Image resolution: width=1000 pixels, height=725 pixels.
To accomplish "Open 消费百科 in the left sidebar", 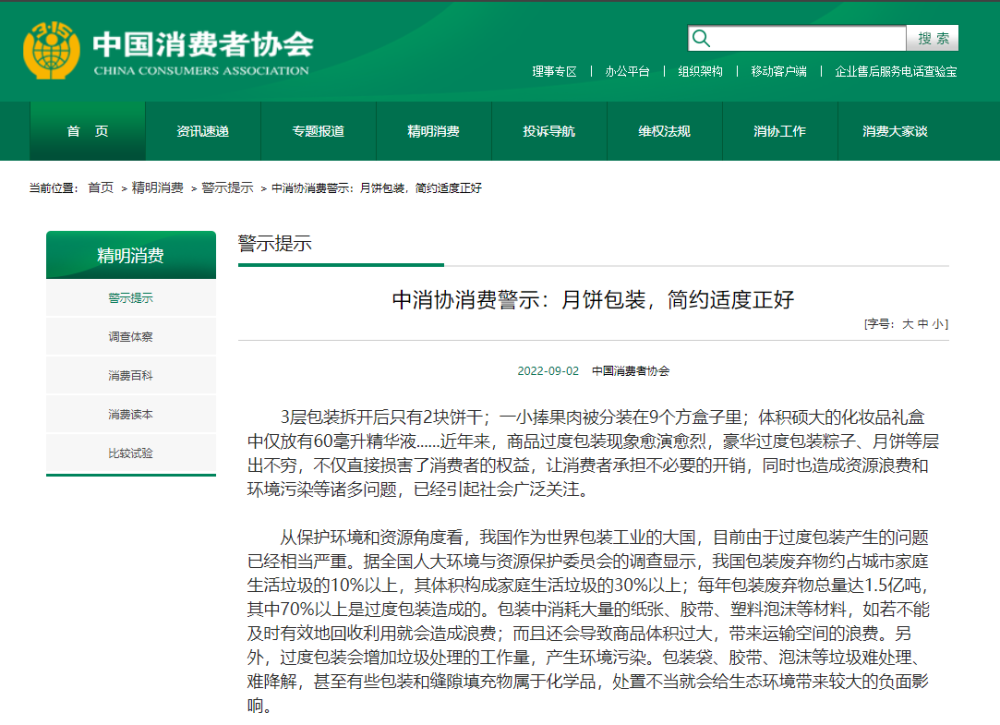I will (x=131, y=376).
